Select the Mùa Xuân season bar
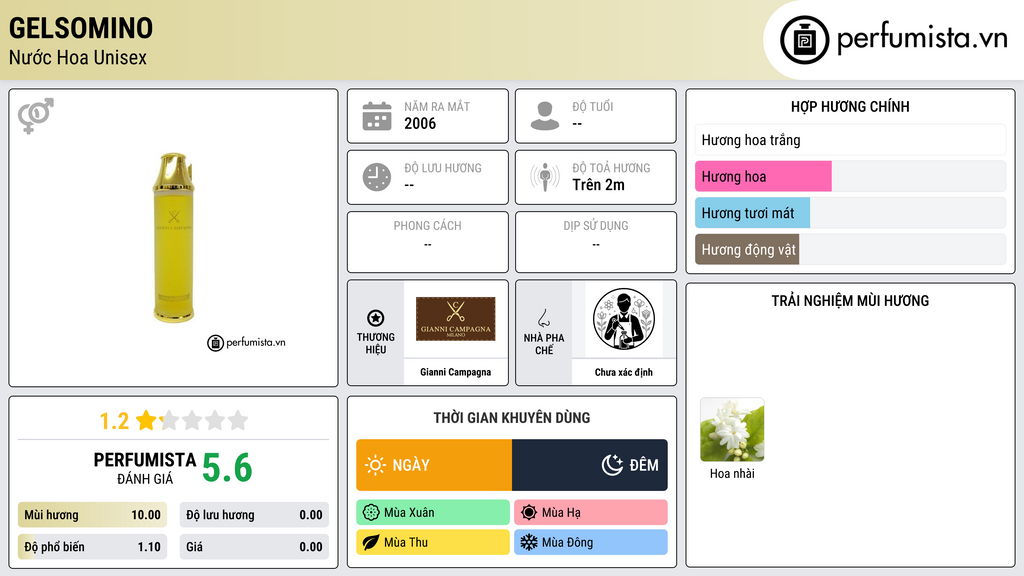 pyautogui.click(x=433, y=513)
